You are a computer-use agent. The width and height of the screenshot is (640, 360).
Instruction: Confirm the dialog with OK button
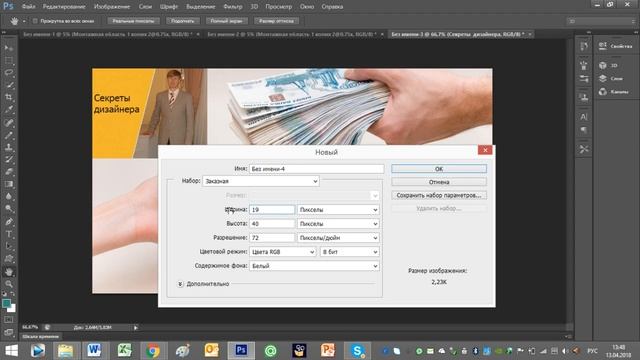point(439,169)
